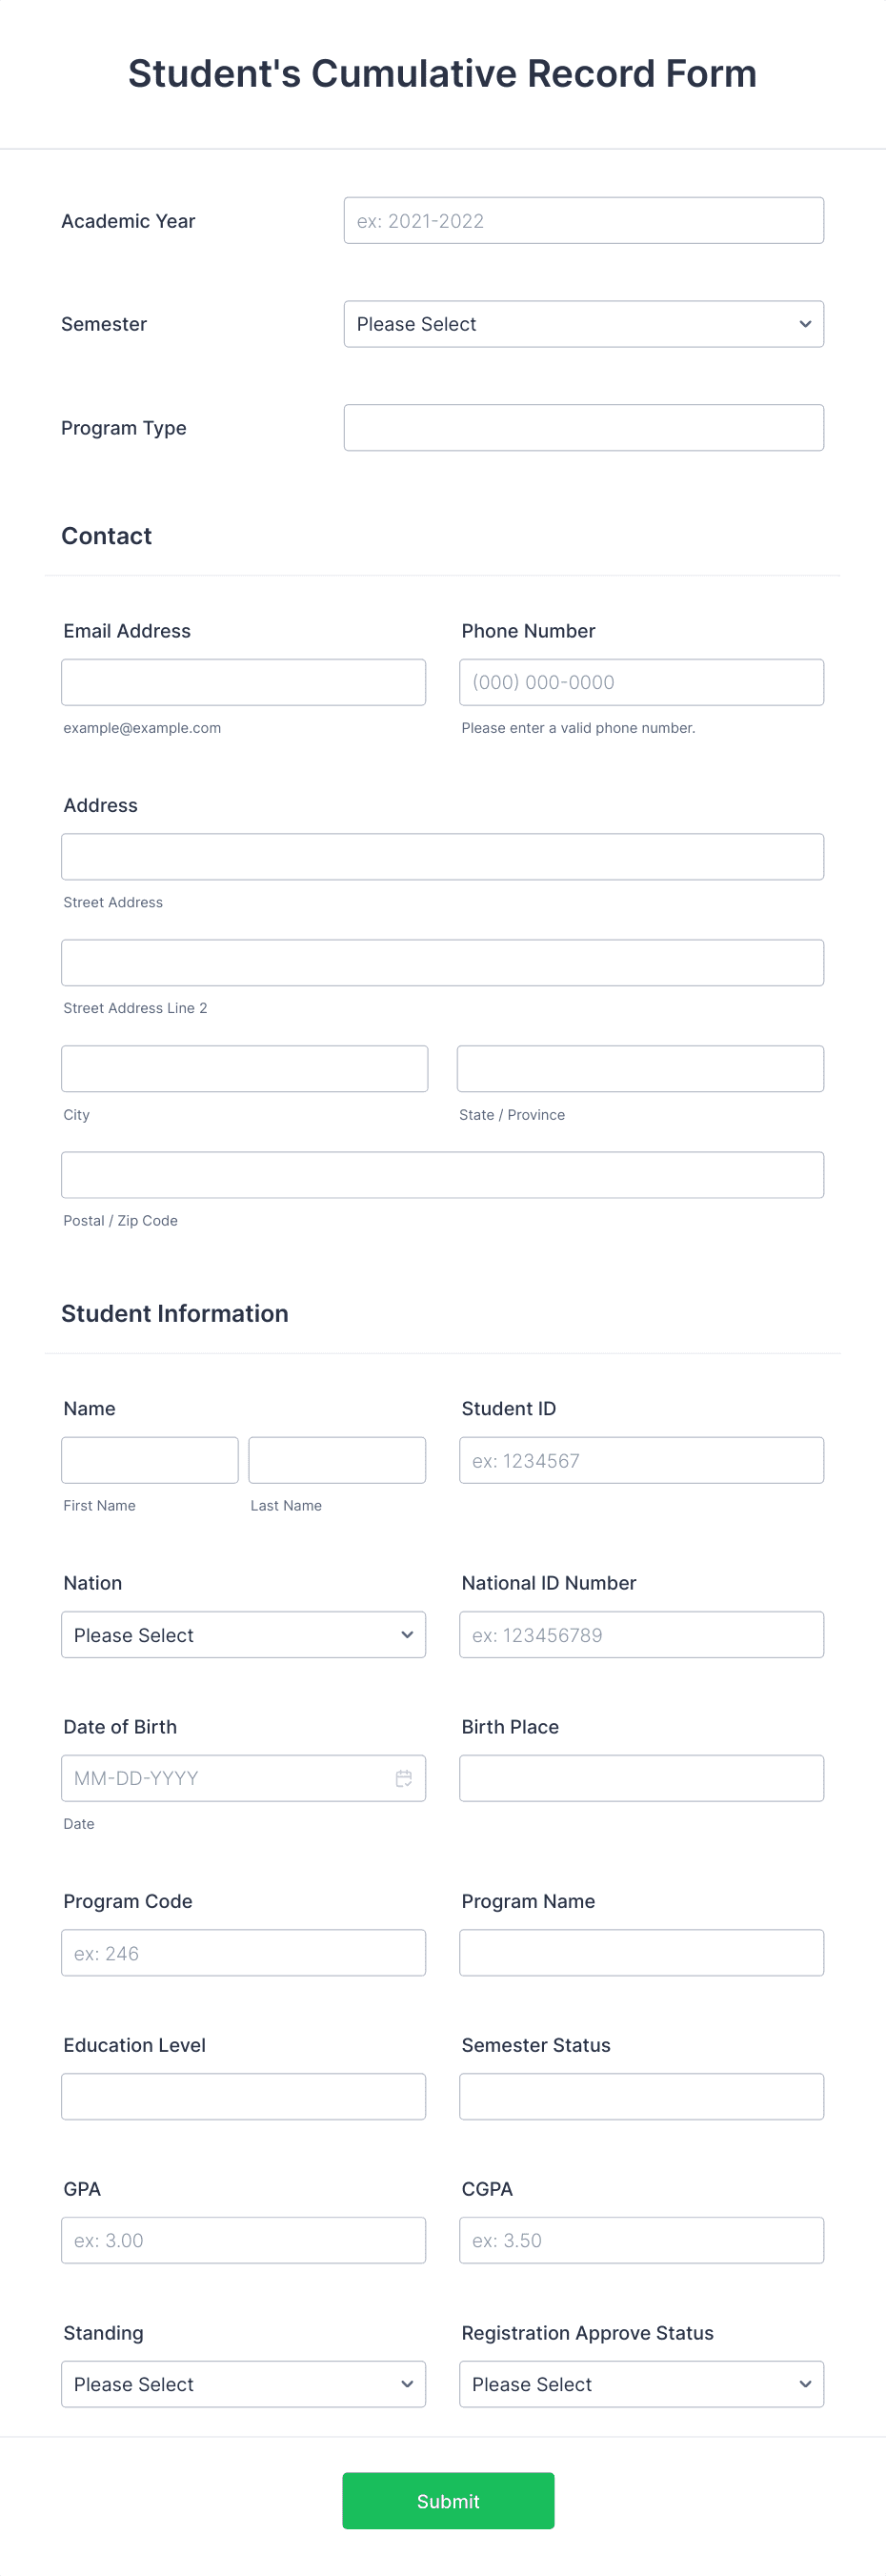The image size is (886, 2576).
Task: Select the Postal / Zip Code field
Action: (x=442, y=1174)
